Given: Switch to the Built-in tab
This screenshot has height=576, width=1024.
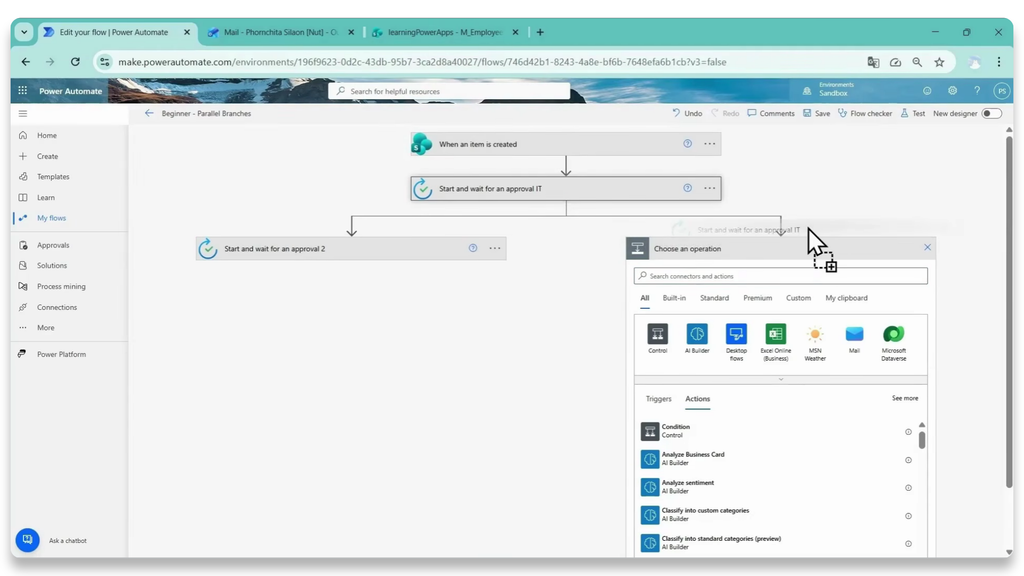Looking at the screenshot, I should (674, 298).
